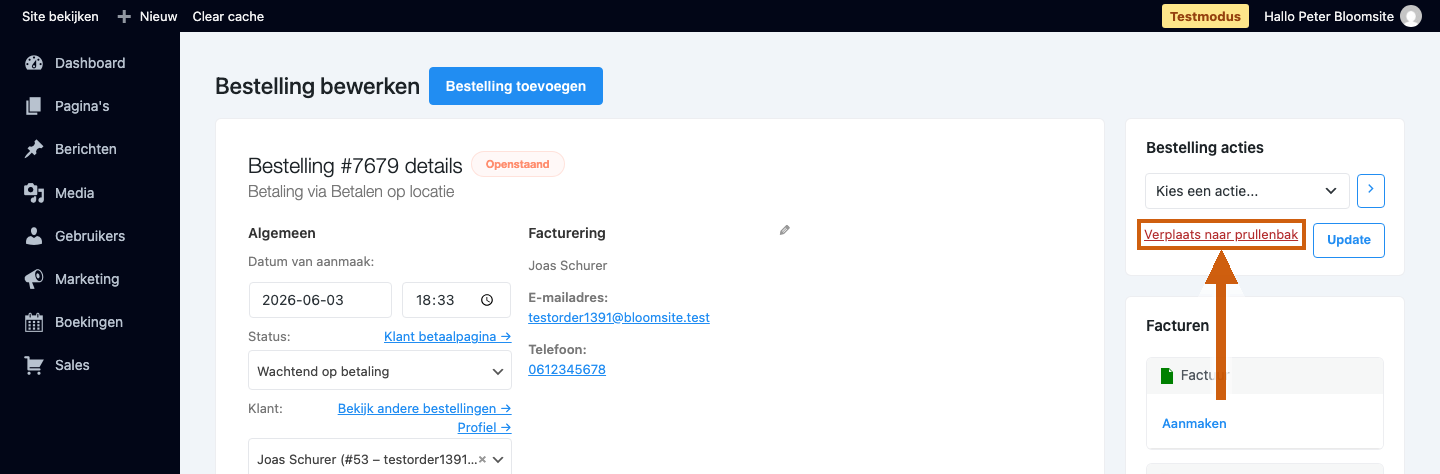Expand the 'Kies een actie...' dropdown
This screenshot has width=1440, height=474.
tap(1247, 190)
